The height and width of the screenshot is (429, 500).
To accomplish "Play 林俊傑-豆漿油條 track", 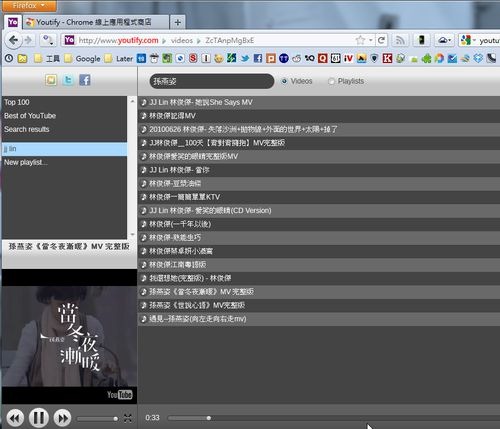I will pos(319,184).
